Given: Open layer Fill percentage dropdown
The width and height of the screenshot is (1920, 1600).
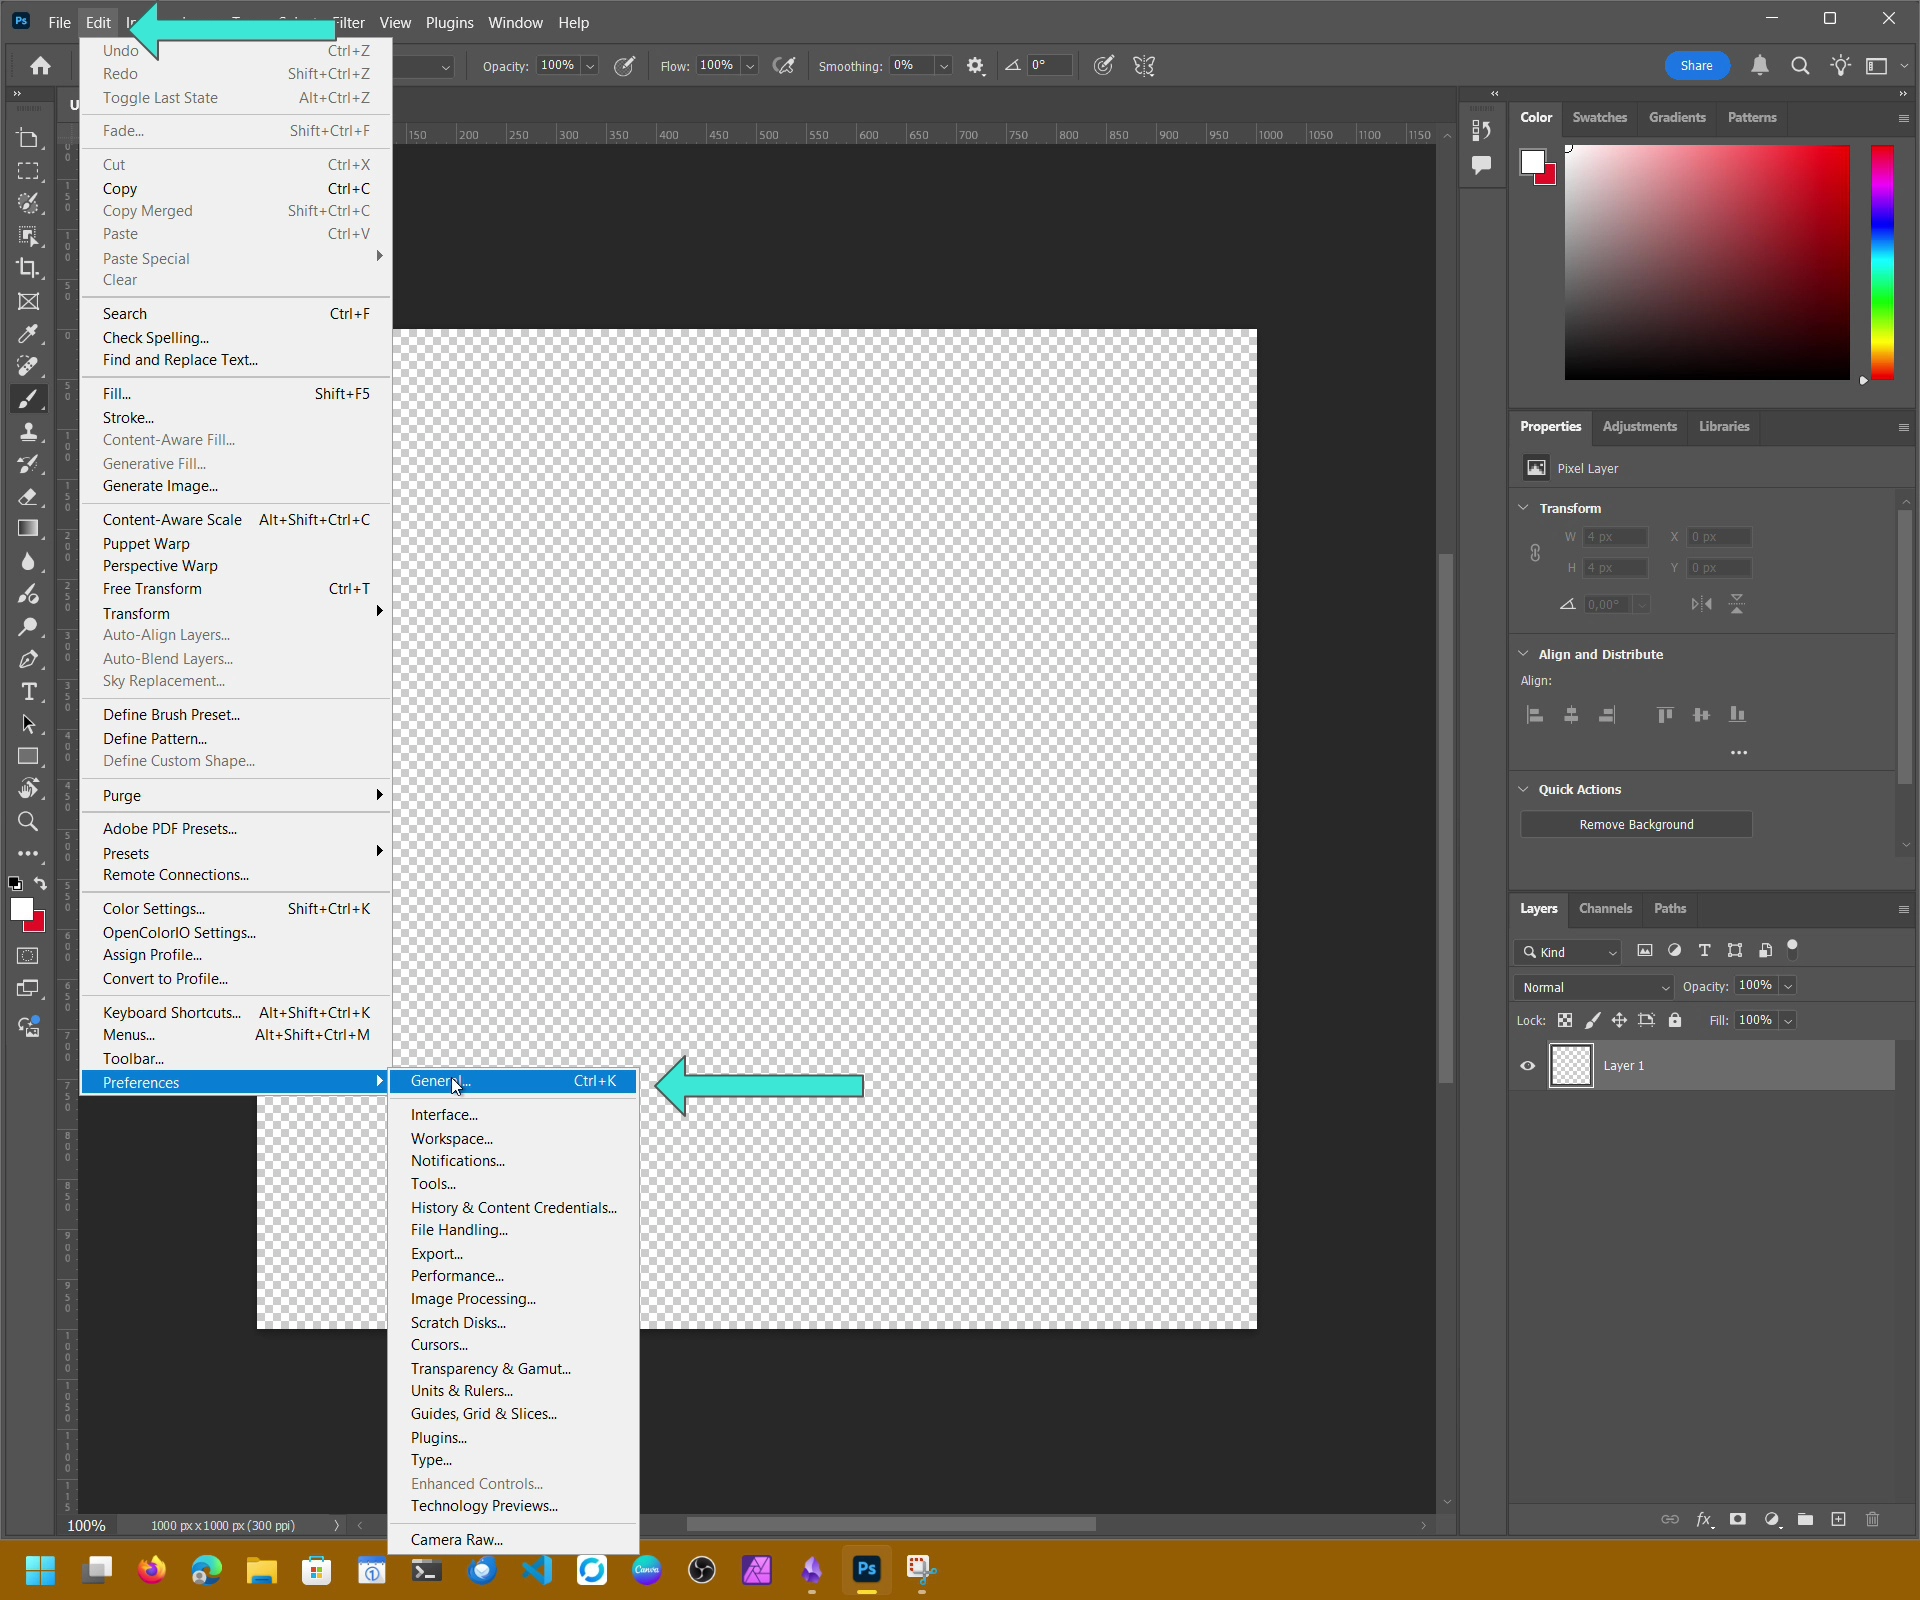Looking at the screenshot, I should [x=1788, y=1020].
